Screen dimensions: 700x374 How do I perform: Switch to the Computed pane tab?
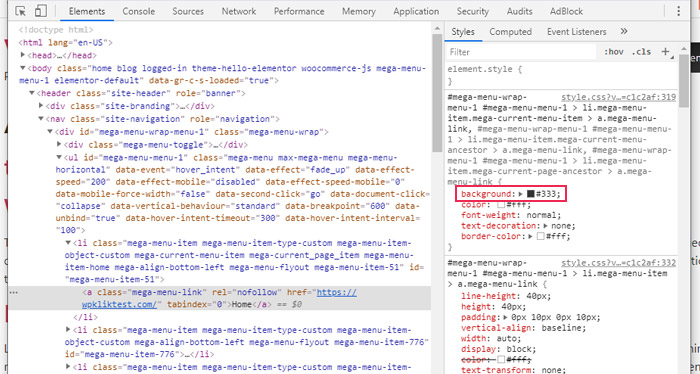coord(510,32)
